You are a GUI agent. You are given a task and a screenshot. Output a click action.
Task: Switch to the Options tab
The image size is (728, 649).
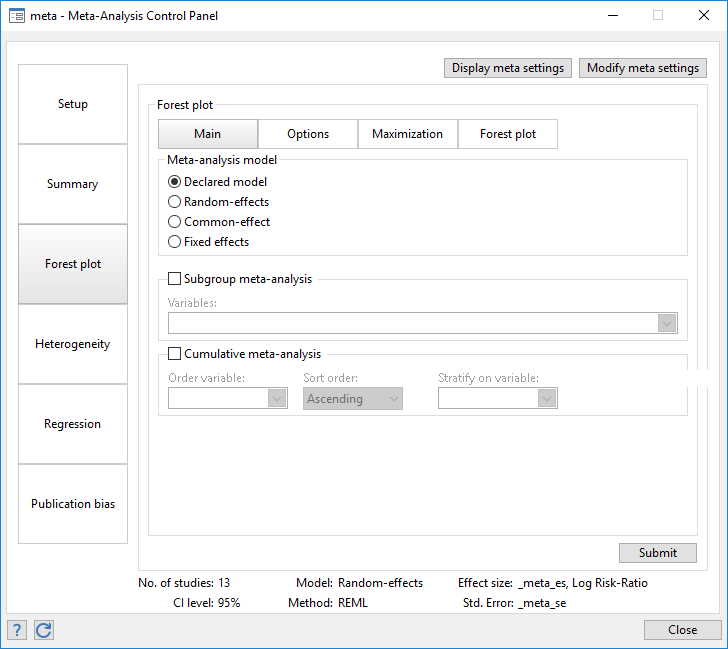308,134
